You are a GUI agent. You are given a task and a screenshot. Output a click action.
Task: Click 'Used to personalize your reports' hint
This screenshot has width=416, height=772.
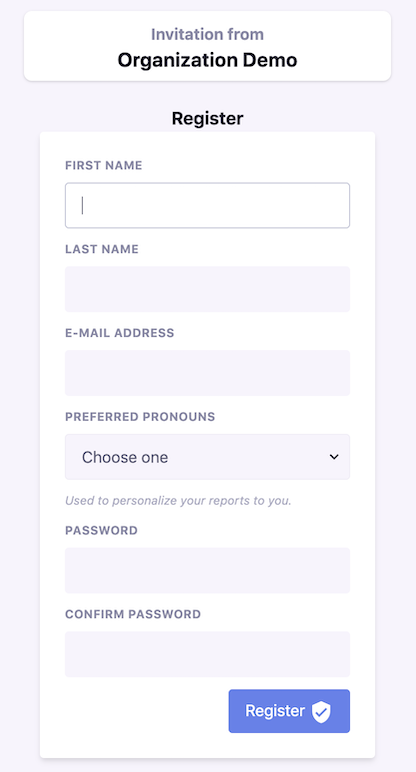point(178,501)
